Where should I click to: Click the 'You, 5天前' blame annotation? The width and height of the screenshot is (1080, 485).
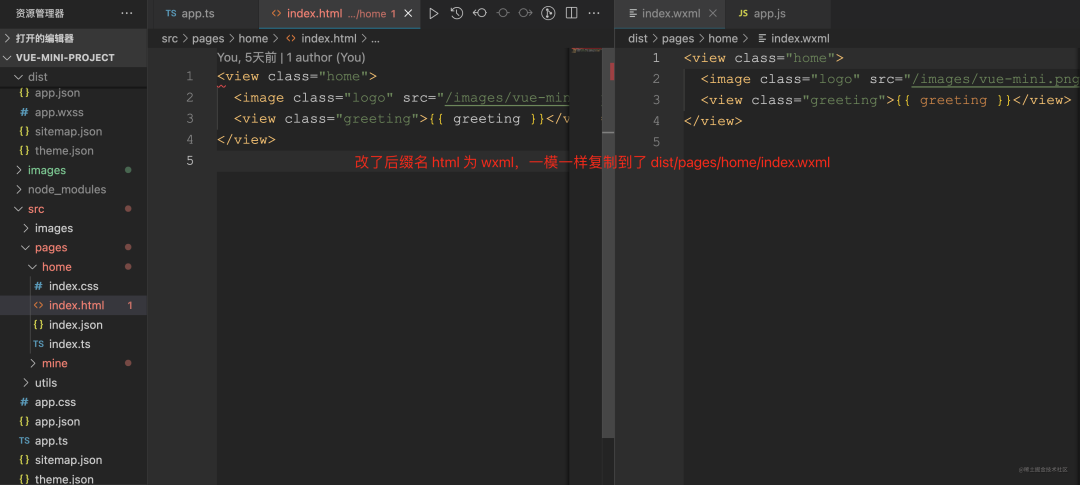click(247, 58)
